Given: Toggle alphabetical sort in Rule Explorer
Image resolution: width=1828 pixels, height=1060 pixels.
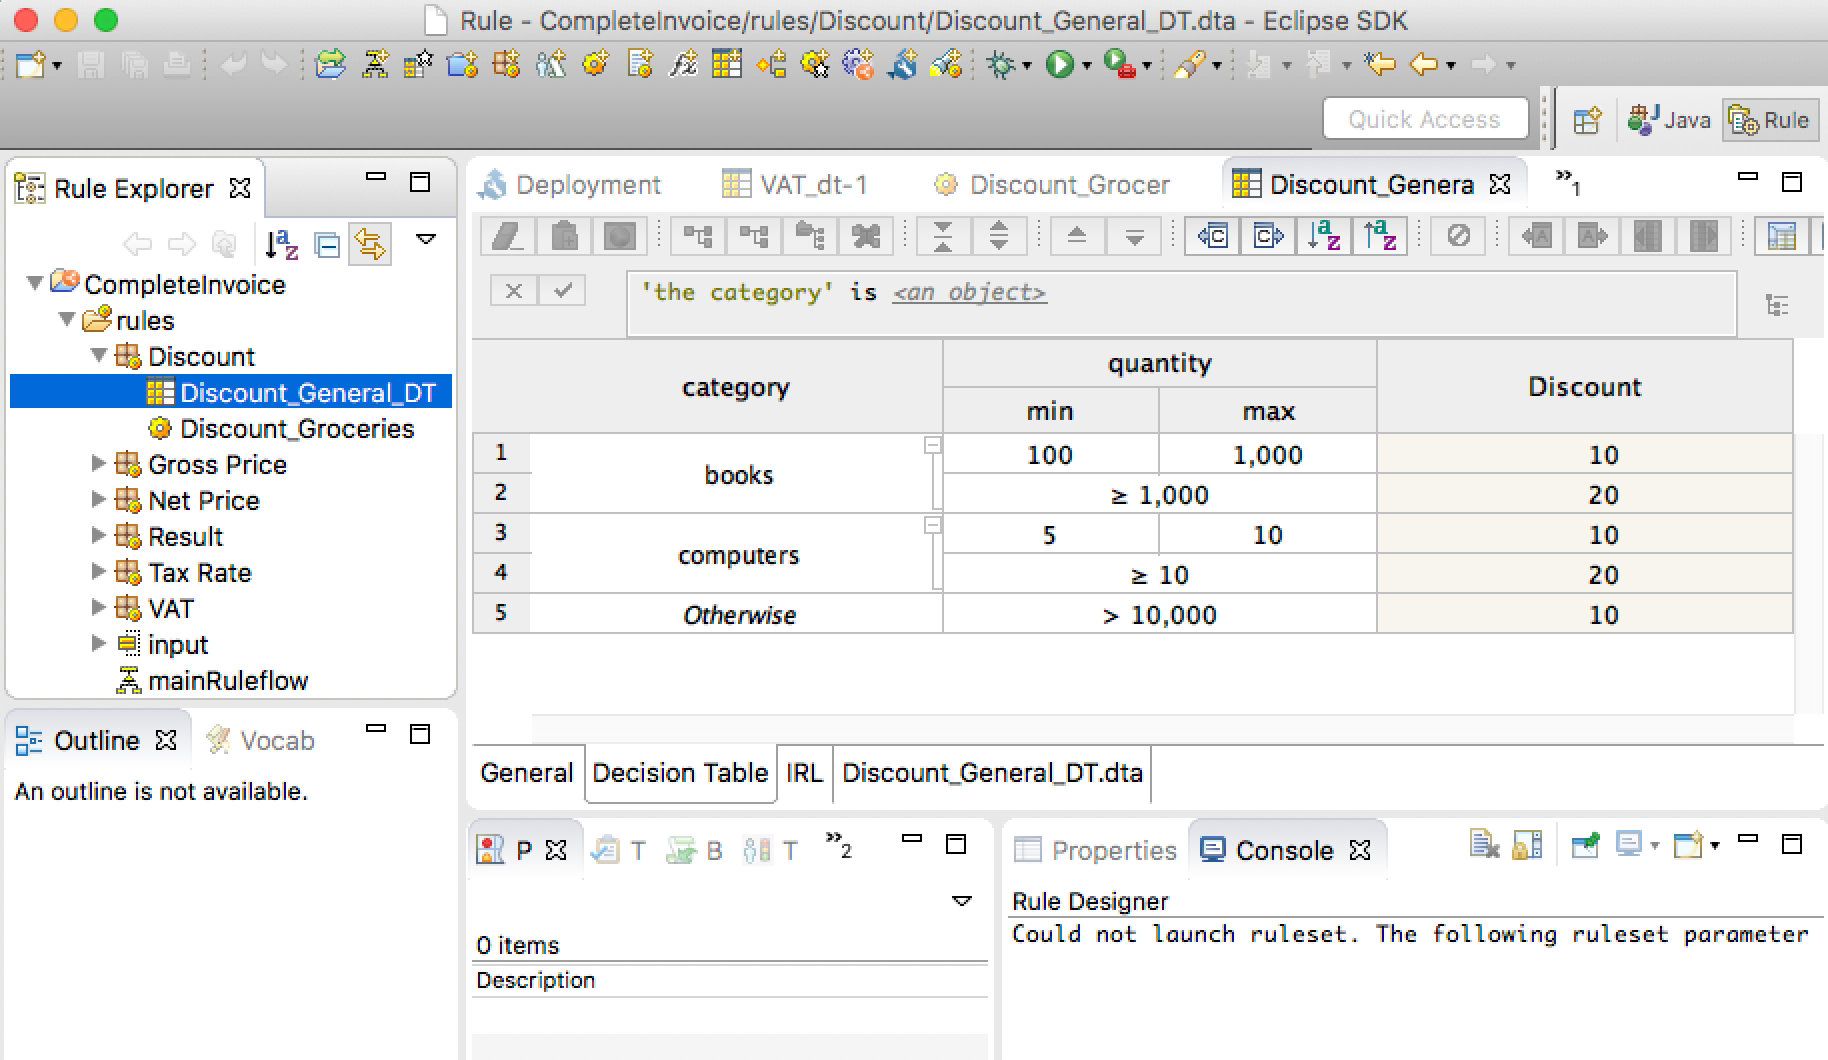Looking at the screenshot, I should click(x=282, y=244).
